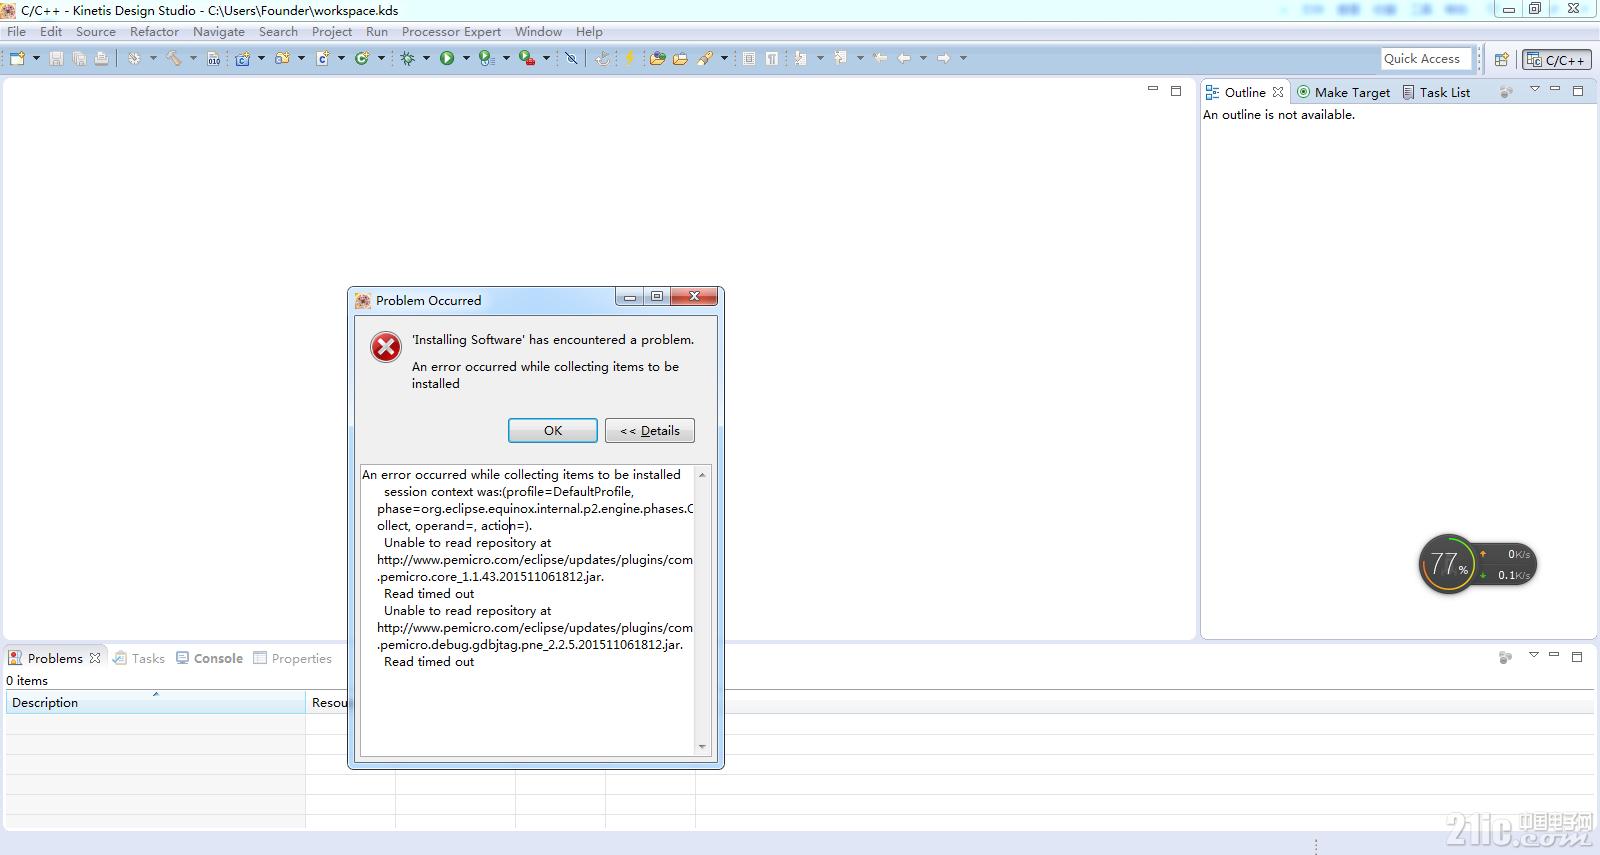Click the Print icon in toolbar
Screen dimensions: 1600x855
pos(101,58)
